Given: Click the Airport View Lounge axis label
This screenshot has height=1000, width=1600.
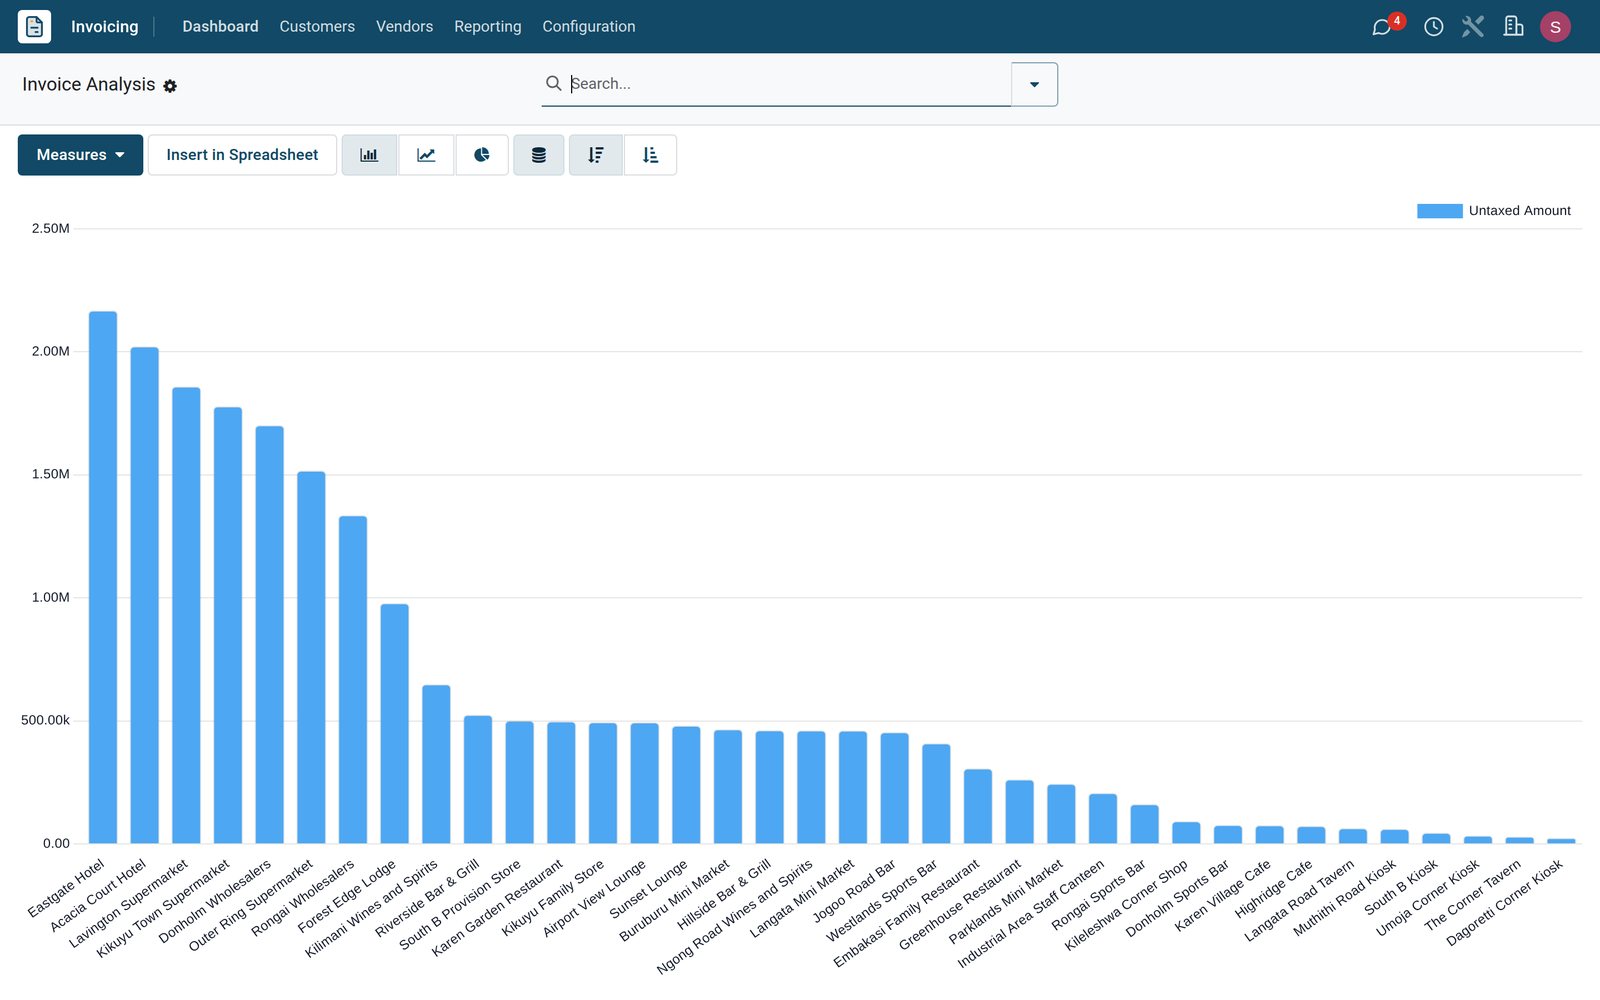Looking at the screenshot, I should coord(594,898).
